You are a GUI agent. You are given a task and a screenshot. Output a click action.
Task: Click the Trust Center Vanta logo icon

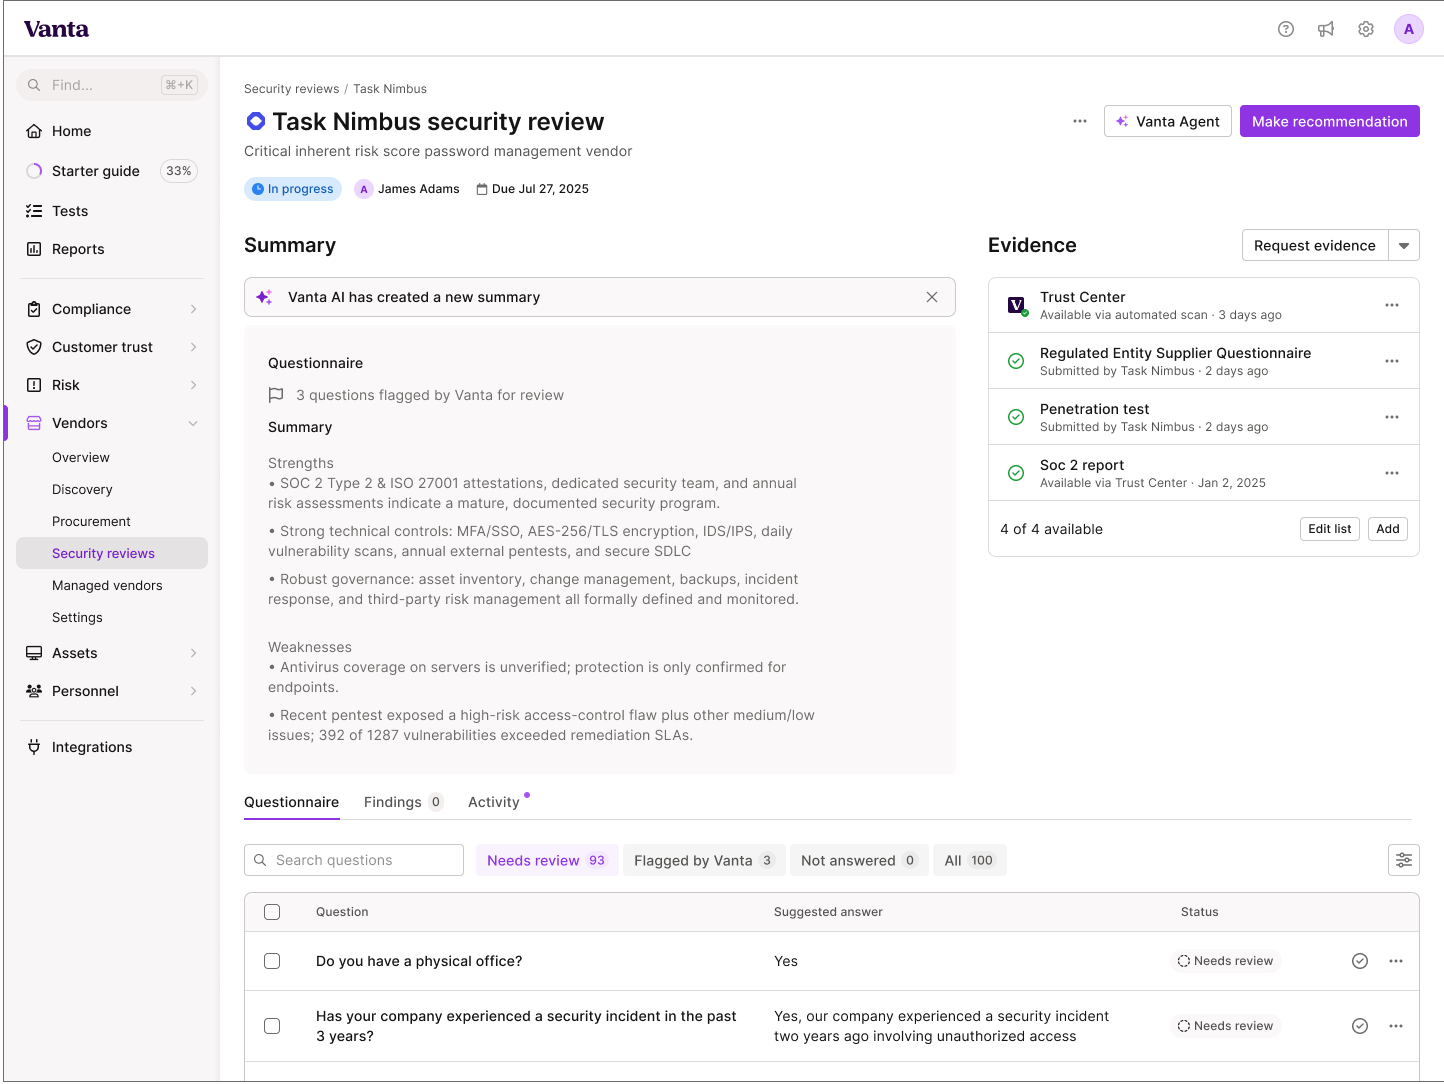[1017, 305]
